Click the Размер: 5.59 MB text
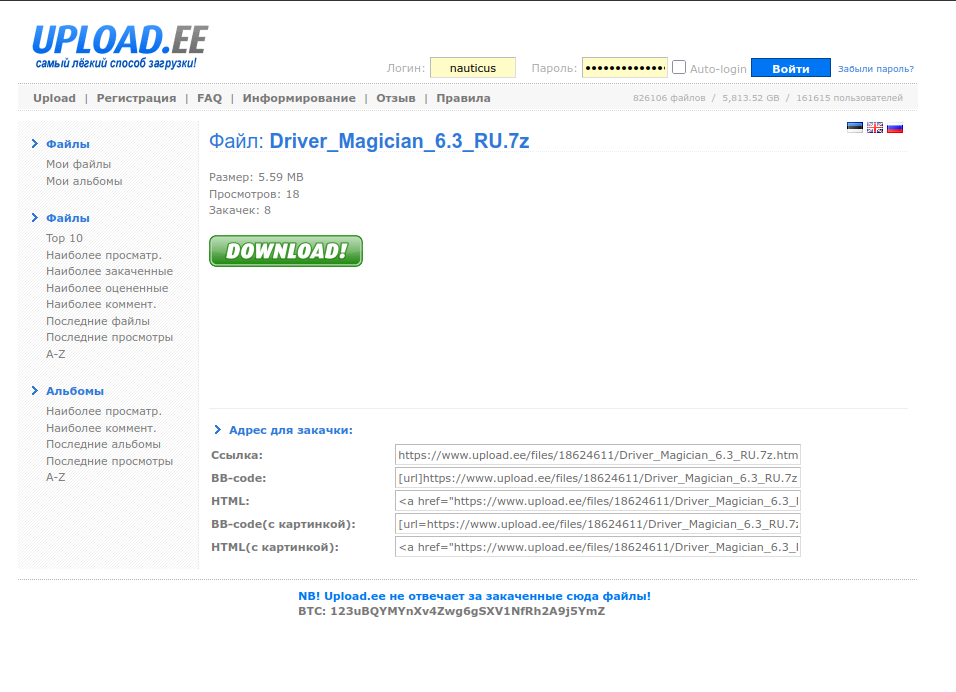 pos(256,177)
